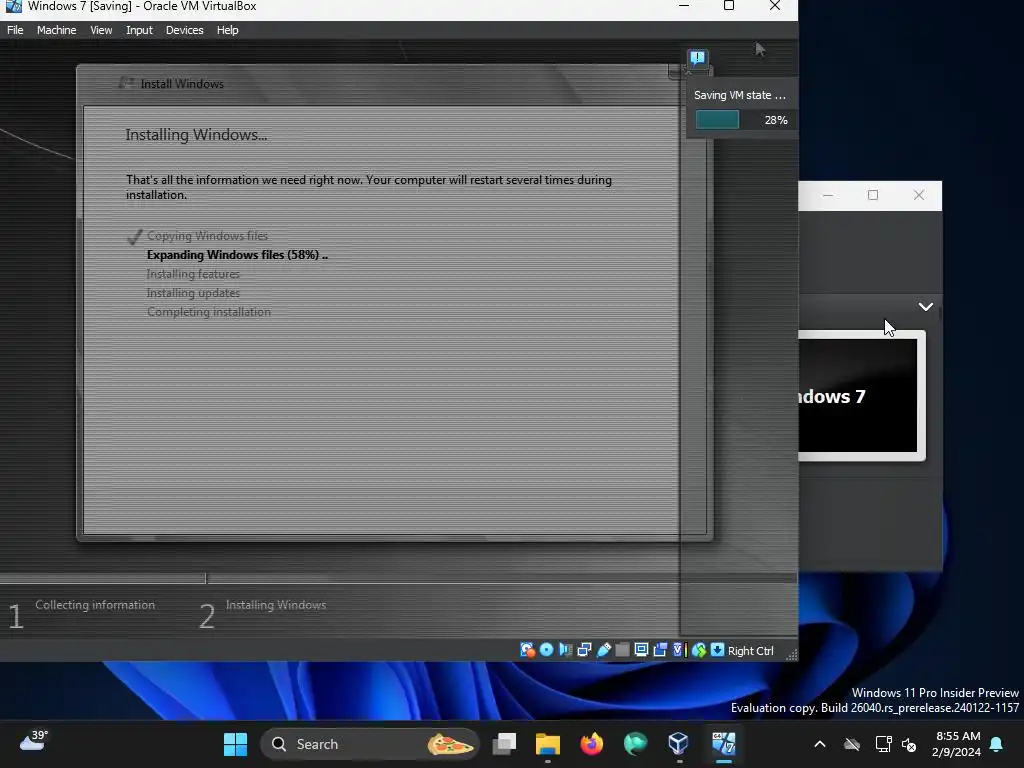The height and width of the screenshot is (768, 1024).
Task: Click the Saving VM state progress bar
Action: [x=717, y=120]
